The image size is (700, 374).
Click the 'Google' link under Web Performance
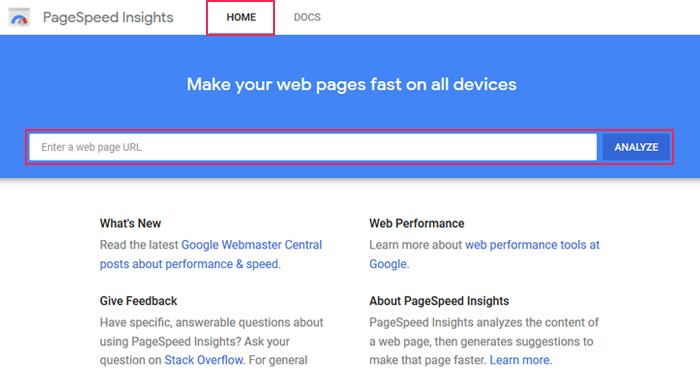[x=388, y=264]
